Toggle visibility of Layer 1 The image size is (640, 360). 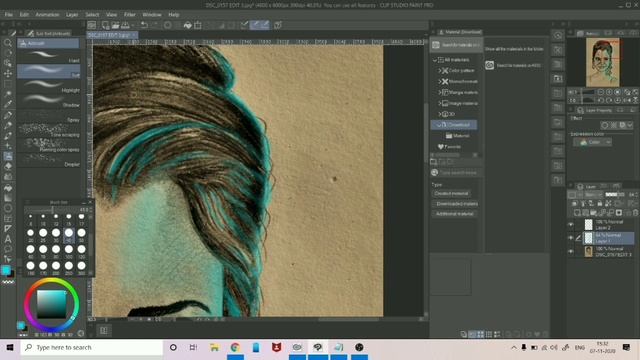(x=571, y=238)
